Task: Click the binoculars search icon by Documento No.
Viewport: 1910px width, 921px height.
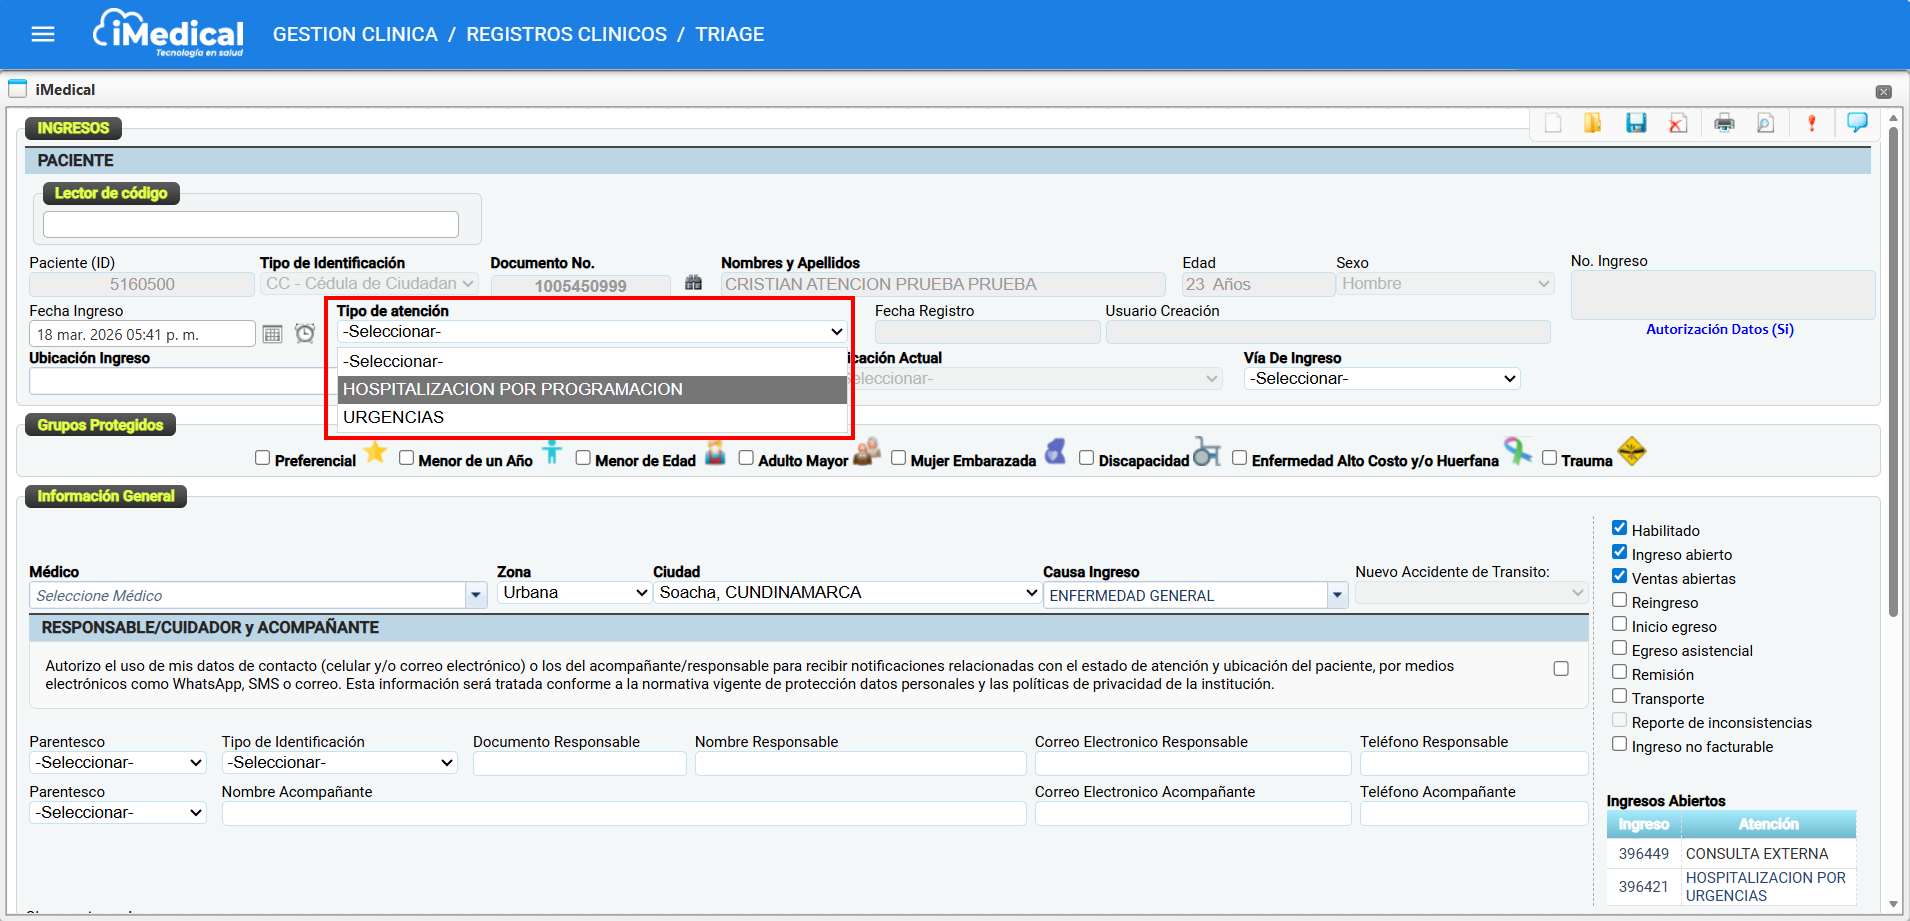Action: (x=693, y=284)
